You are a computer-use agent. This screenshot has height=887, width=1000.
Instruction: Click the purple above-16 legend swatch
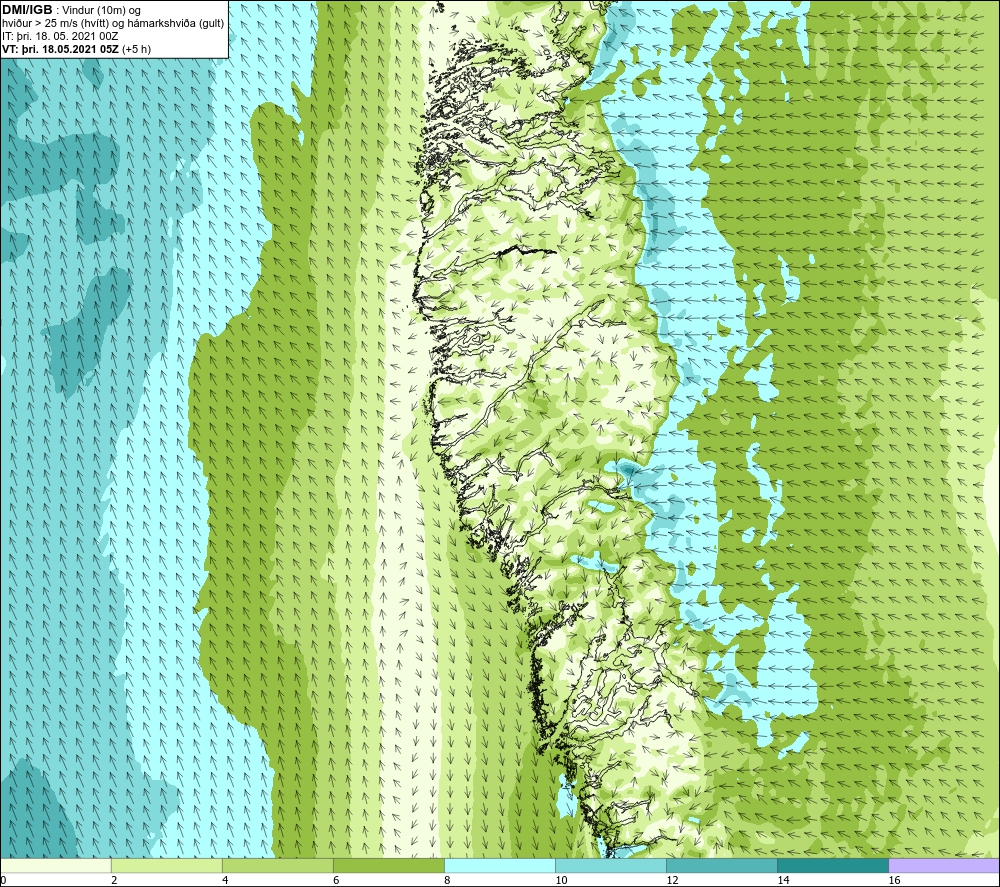tap(944, 866)
